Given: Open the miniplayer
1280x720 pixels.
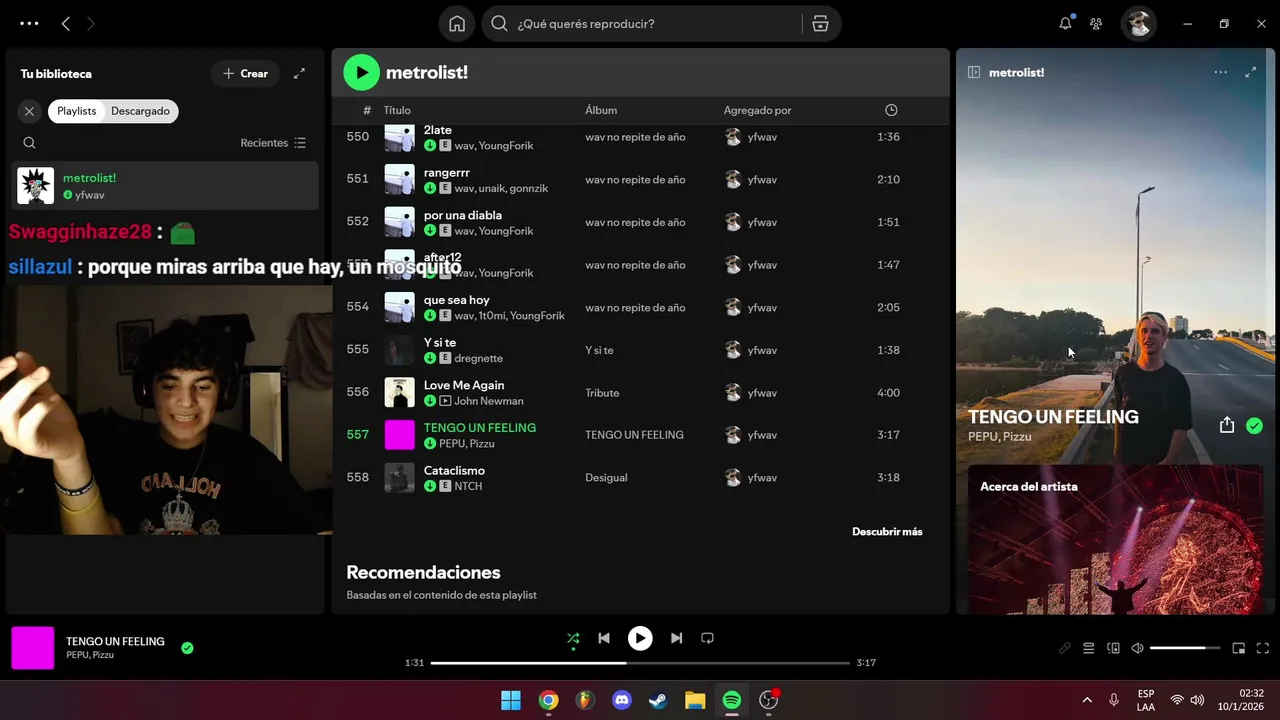Looking at the screenshot, I should tap(1238, 648).
